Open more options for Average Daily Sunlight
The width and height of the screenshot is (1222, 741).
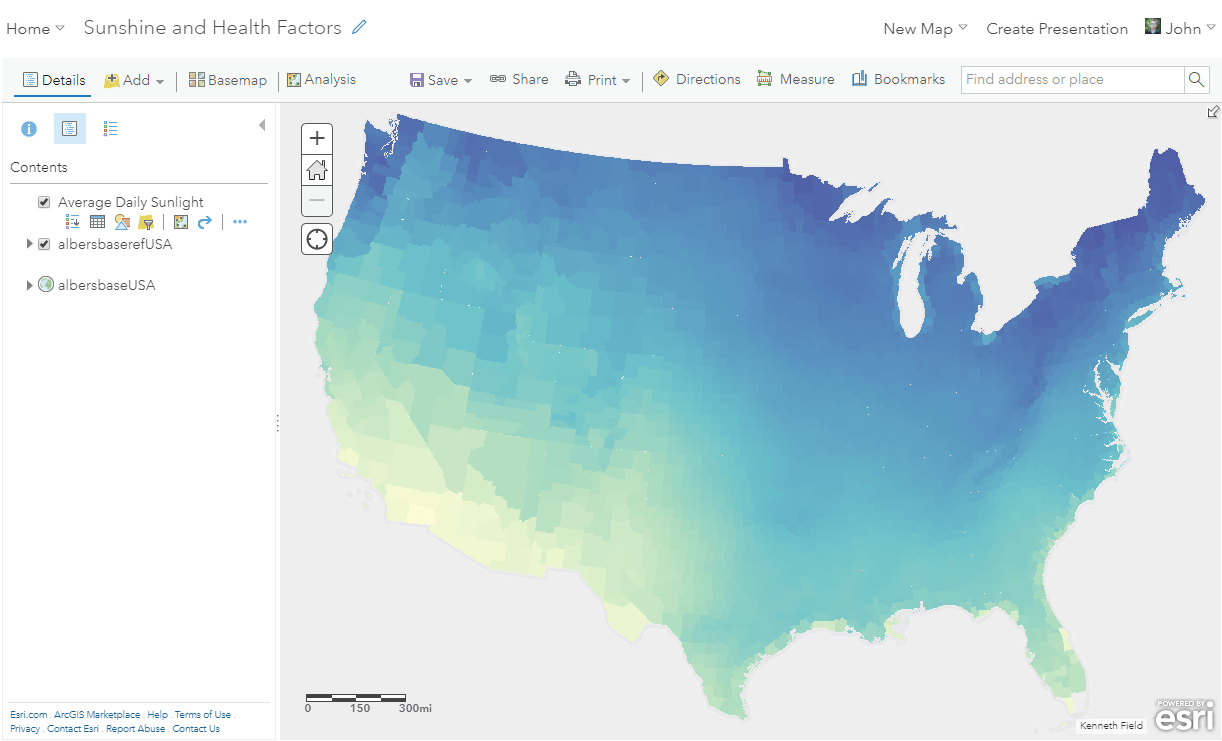(240, 222)
